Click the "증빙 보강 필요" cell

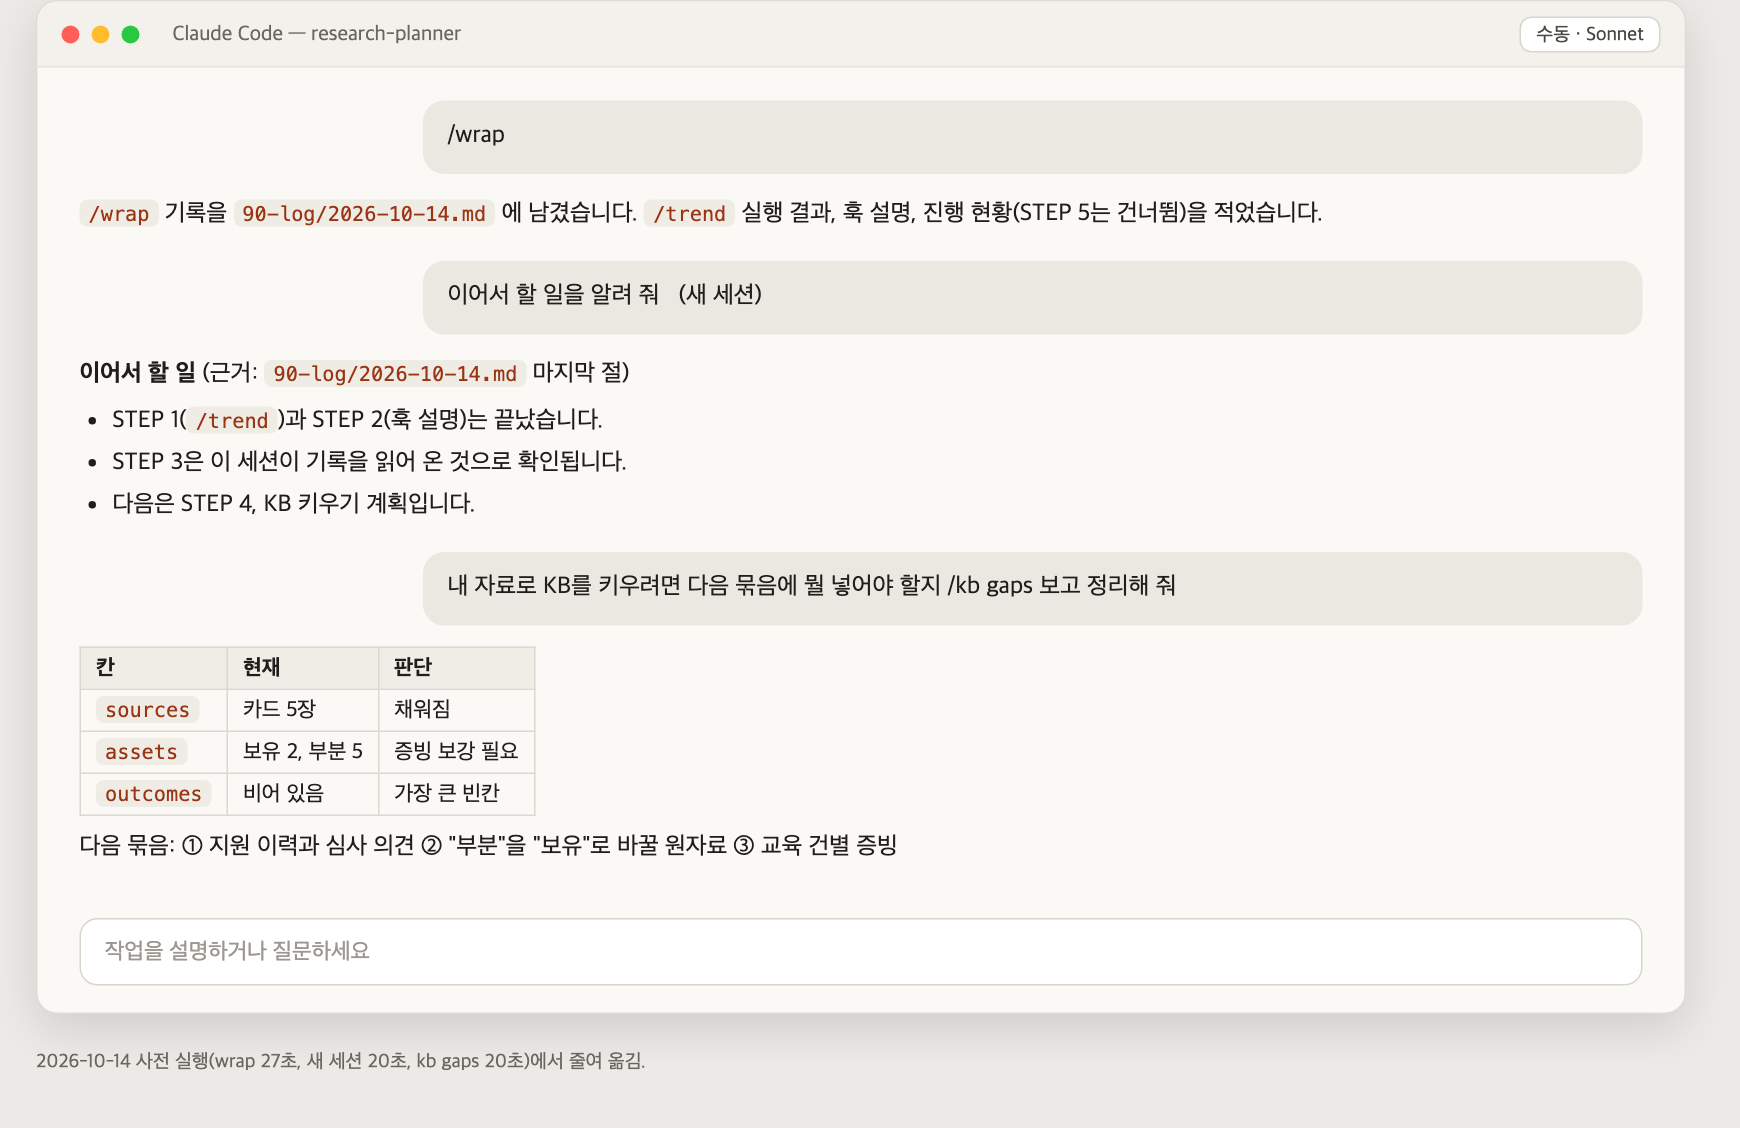pyautogui.click(x=456, y=752)
